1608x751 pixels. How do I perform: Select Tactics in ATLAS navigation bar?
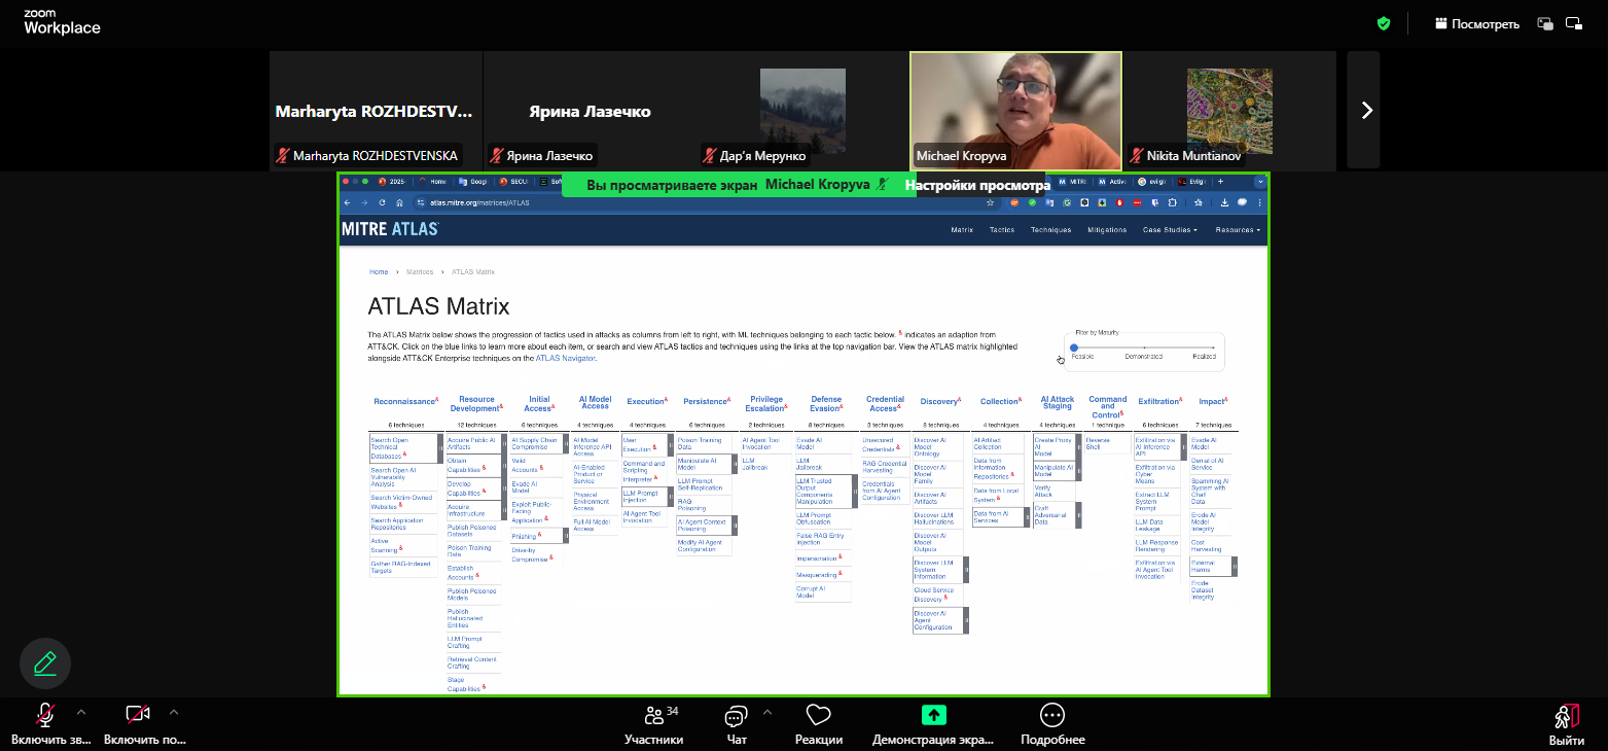[x=1002, y=230]
